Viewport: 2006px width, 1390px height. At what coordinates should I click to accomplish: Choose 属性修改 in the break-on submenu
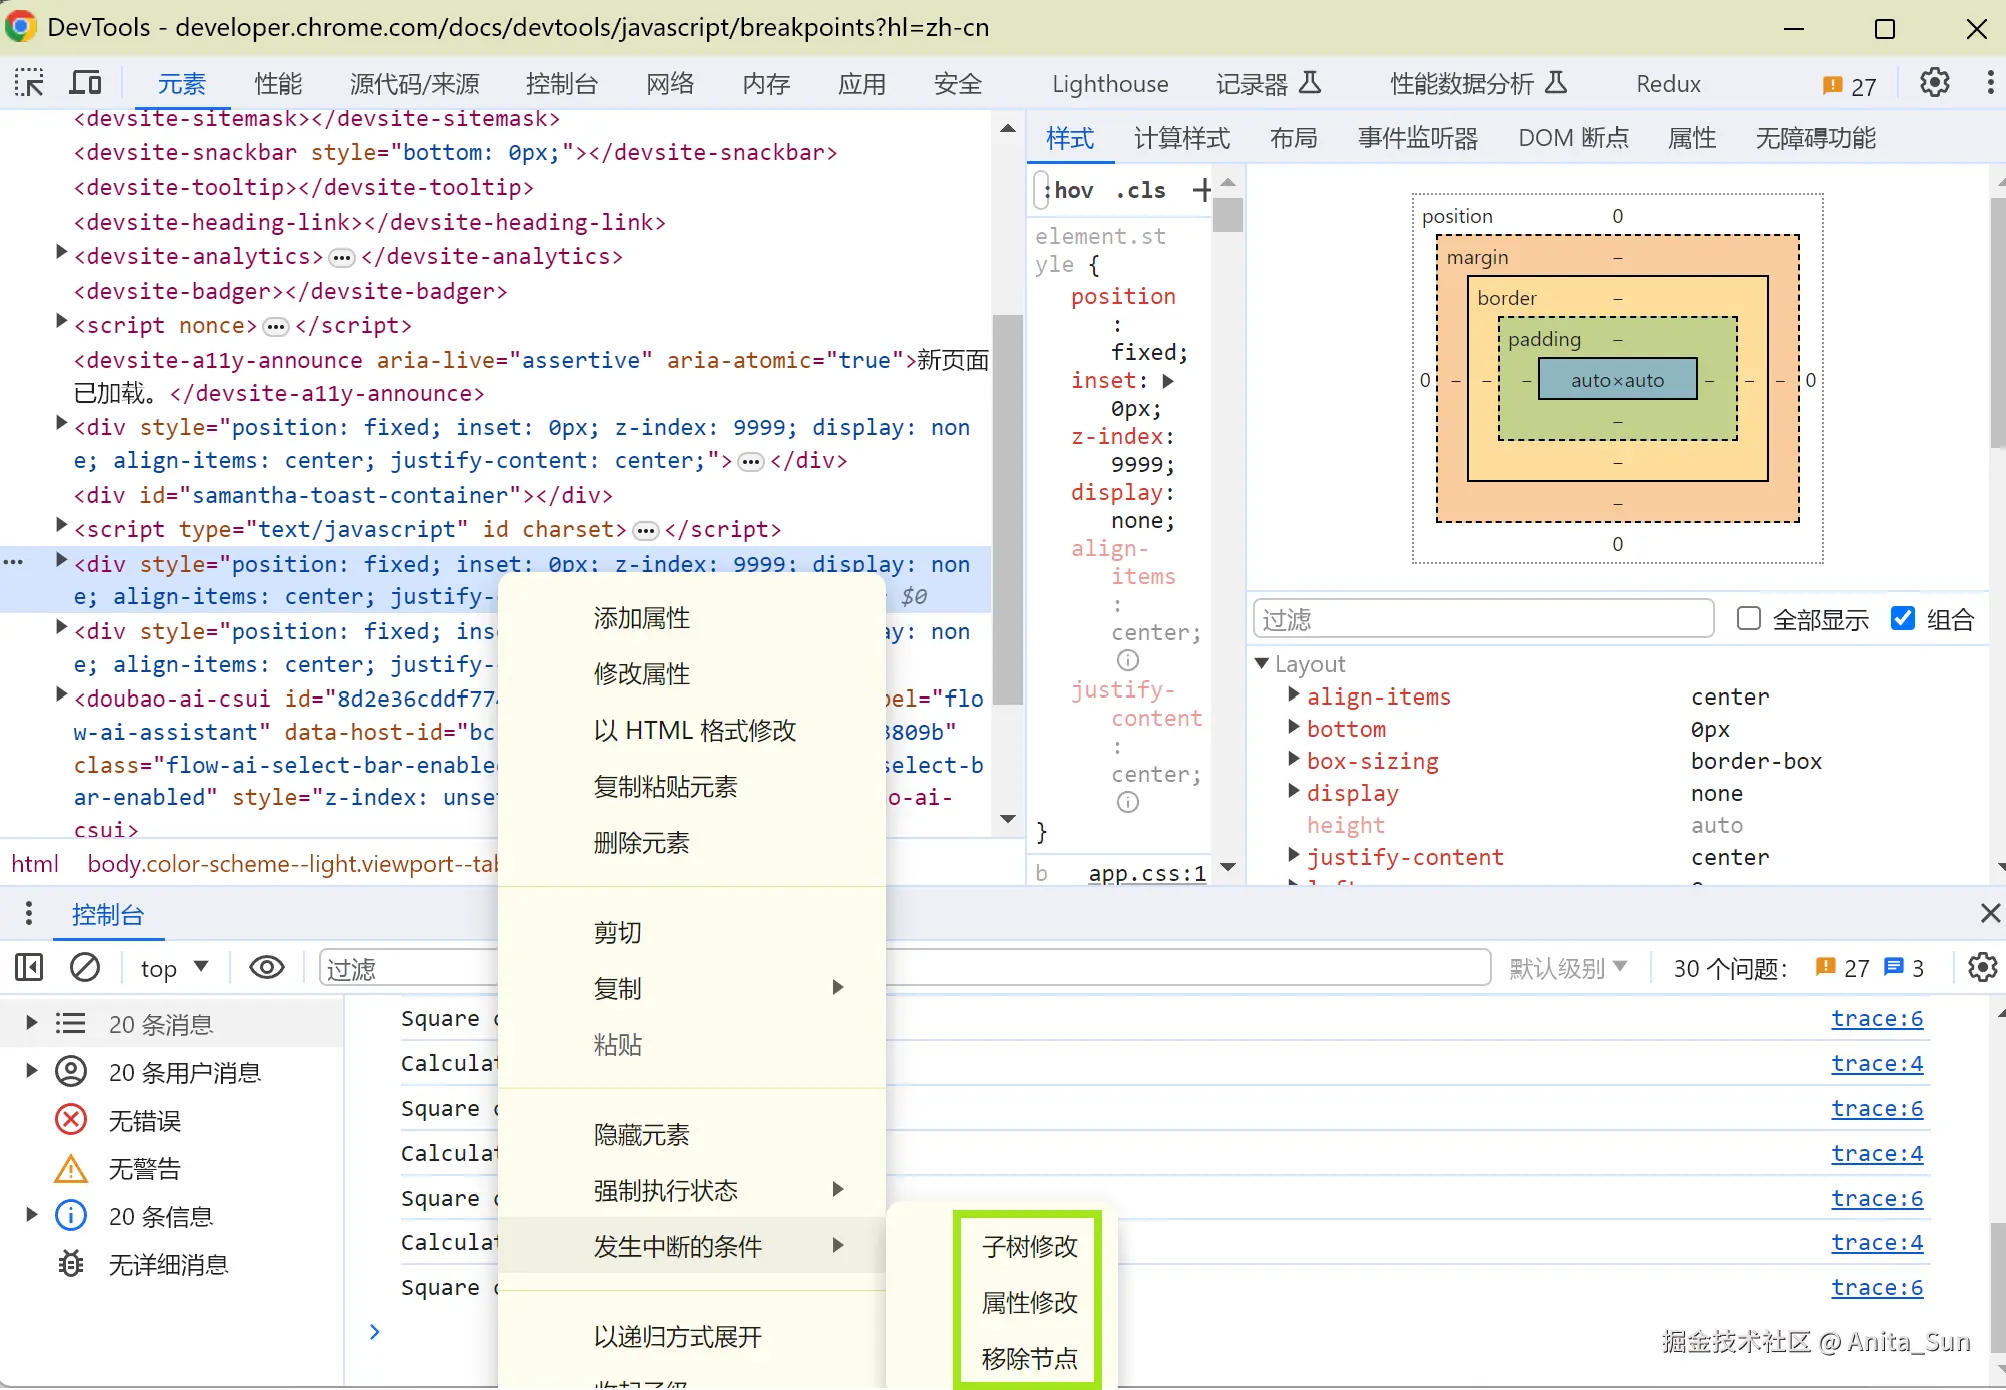click(1029, 1302)
